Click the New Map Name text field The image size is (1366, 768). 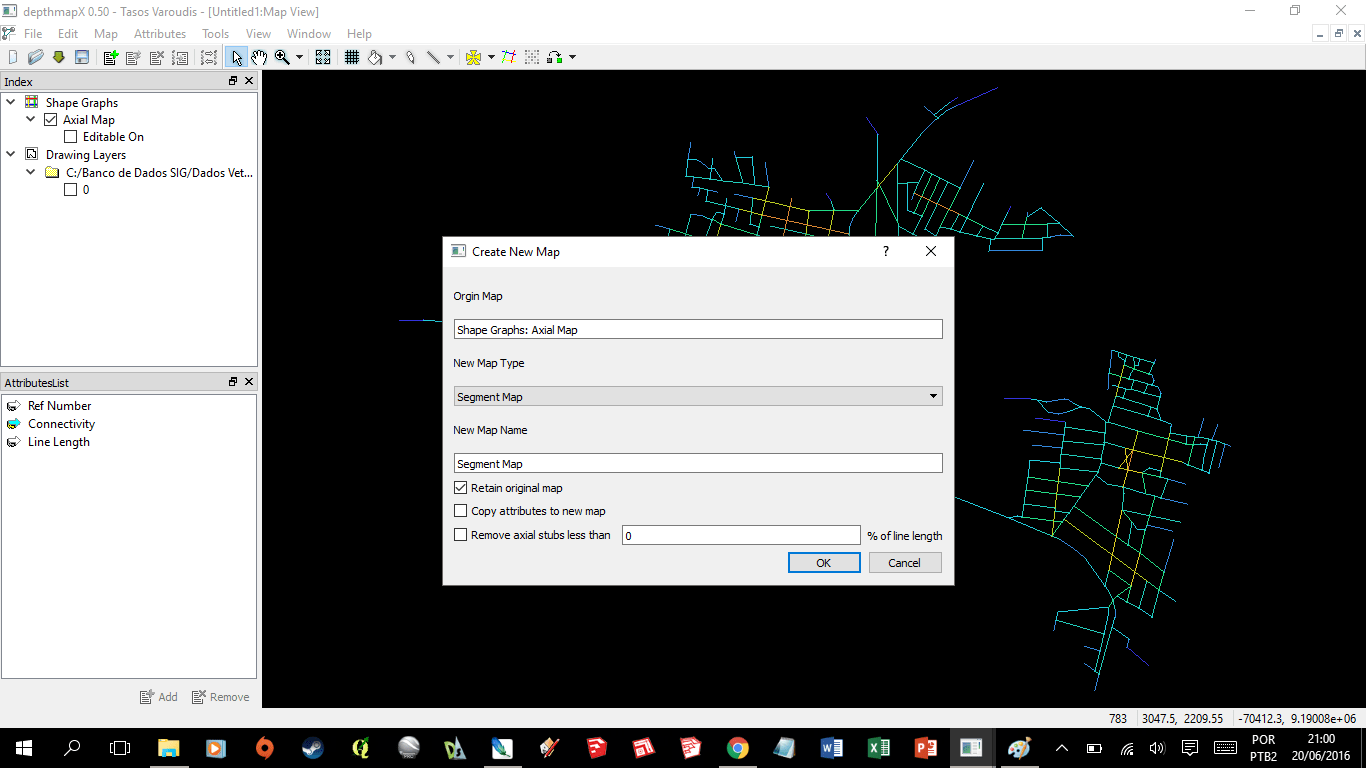[x=697, y=464]
